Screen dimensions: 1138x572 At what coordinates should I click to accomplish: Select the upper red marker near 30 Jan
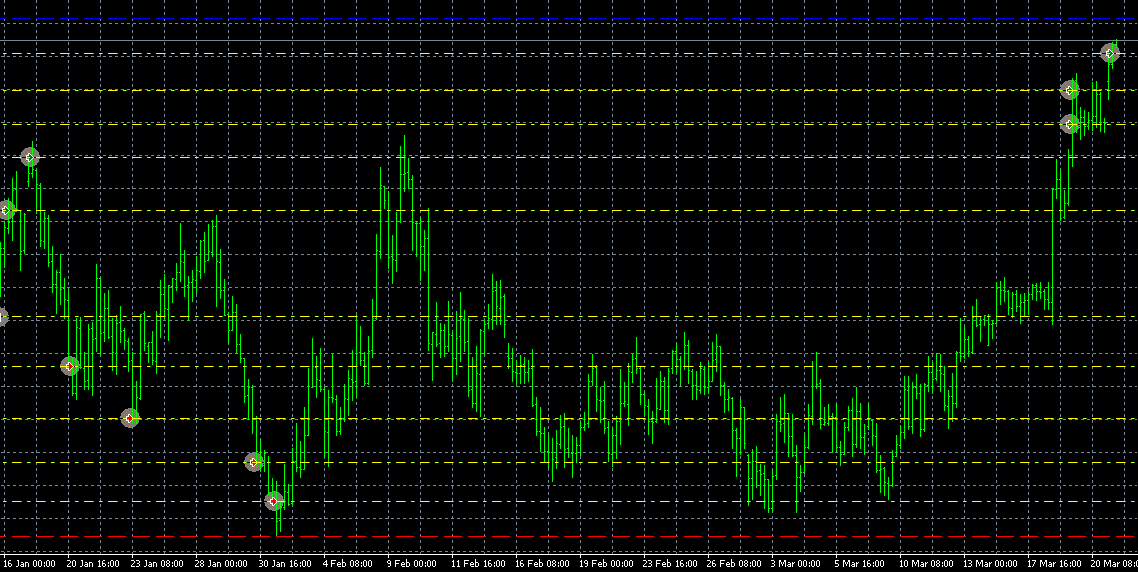(x=253, y=462)
